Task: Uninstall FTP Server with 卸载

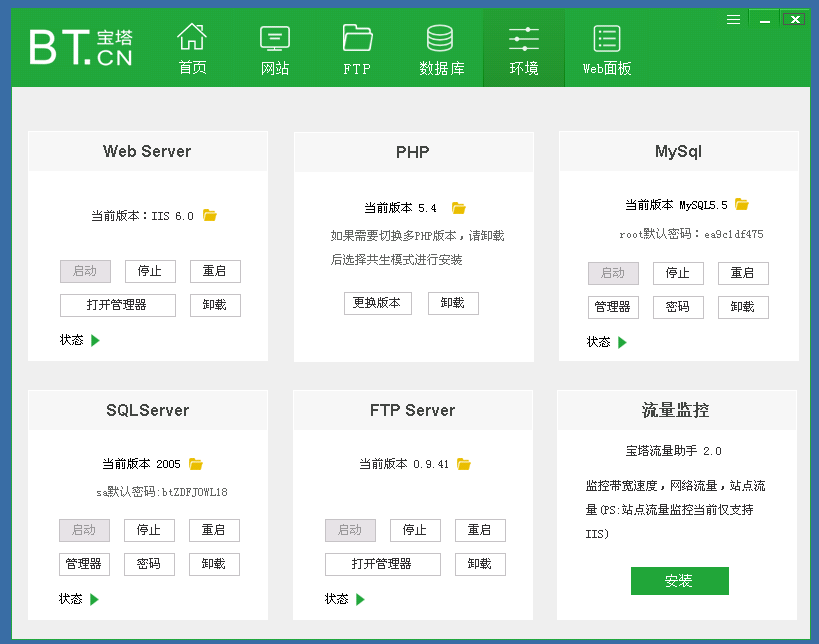Action: tap(480, 564)
